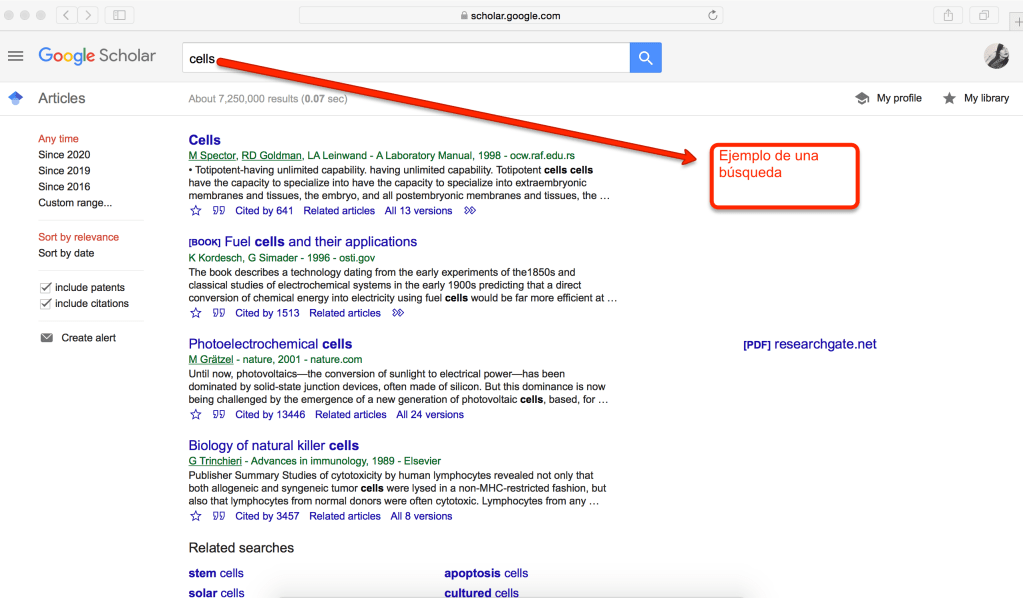
Task: Open 'My library' in top bar
Action: point(976,98)
